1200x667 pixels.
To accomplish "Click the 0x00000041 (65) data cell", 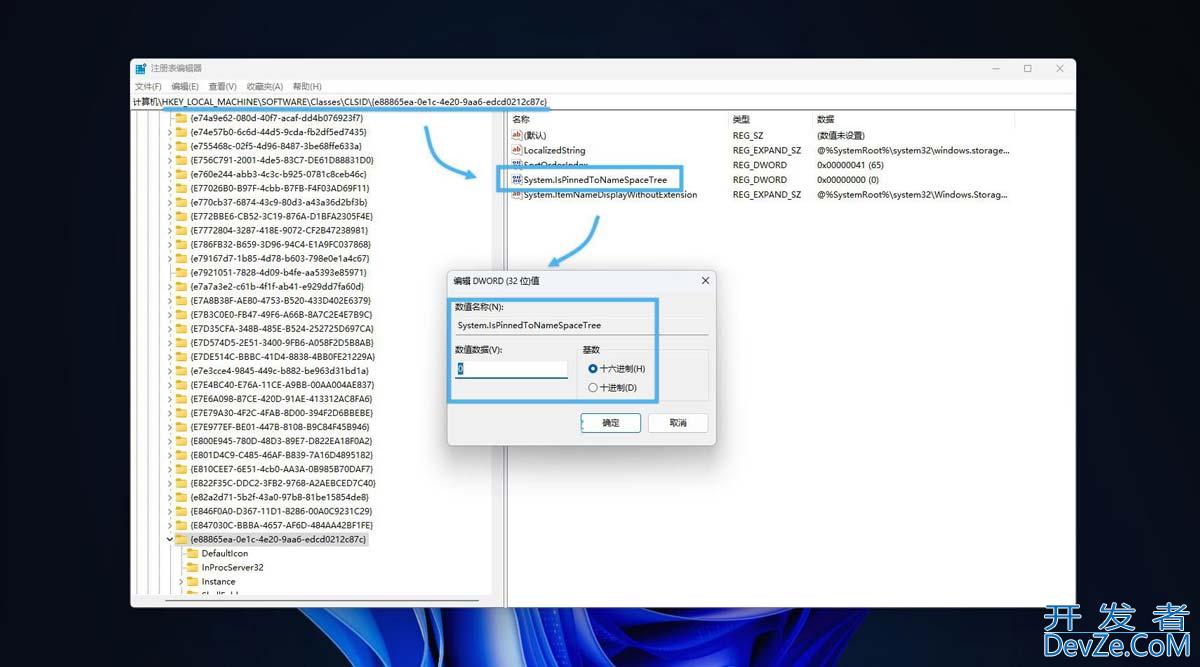I will coord(852,165).
